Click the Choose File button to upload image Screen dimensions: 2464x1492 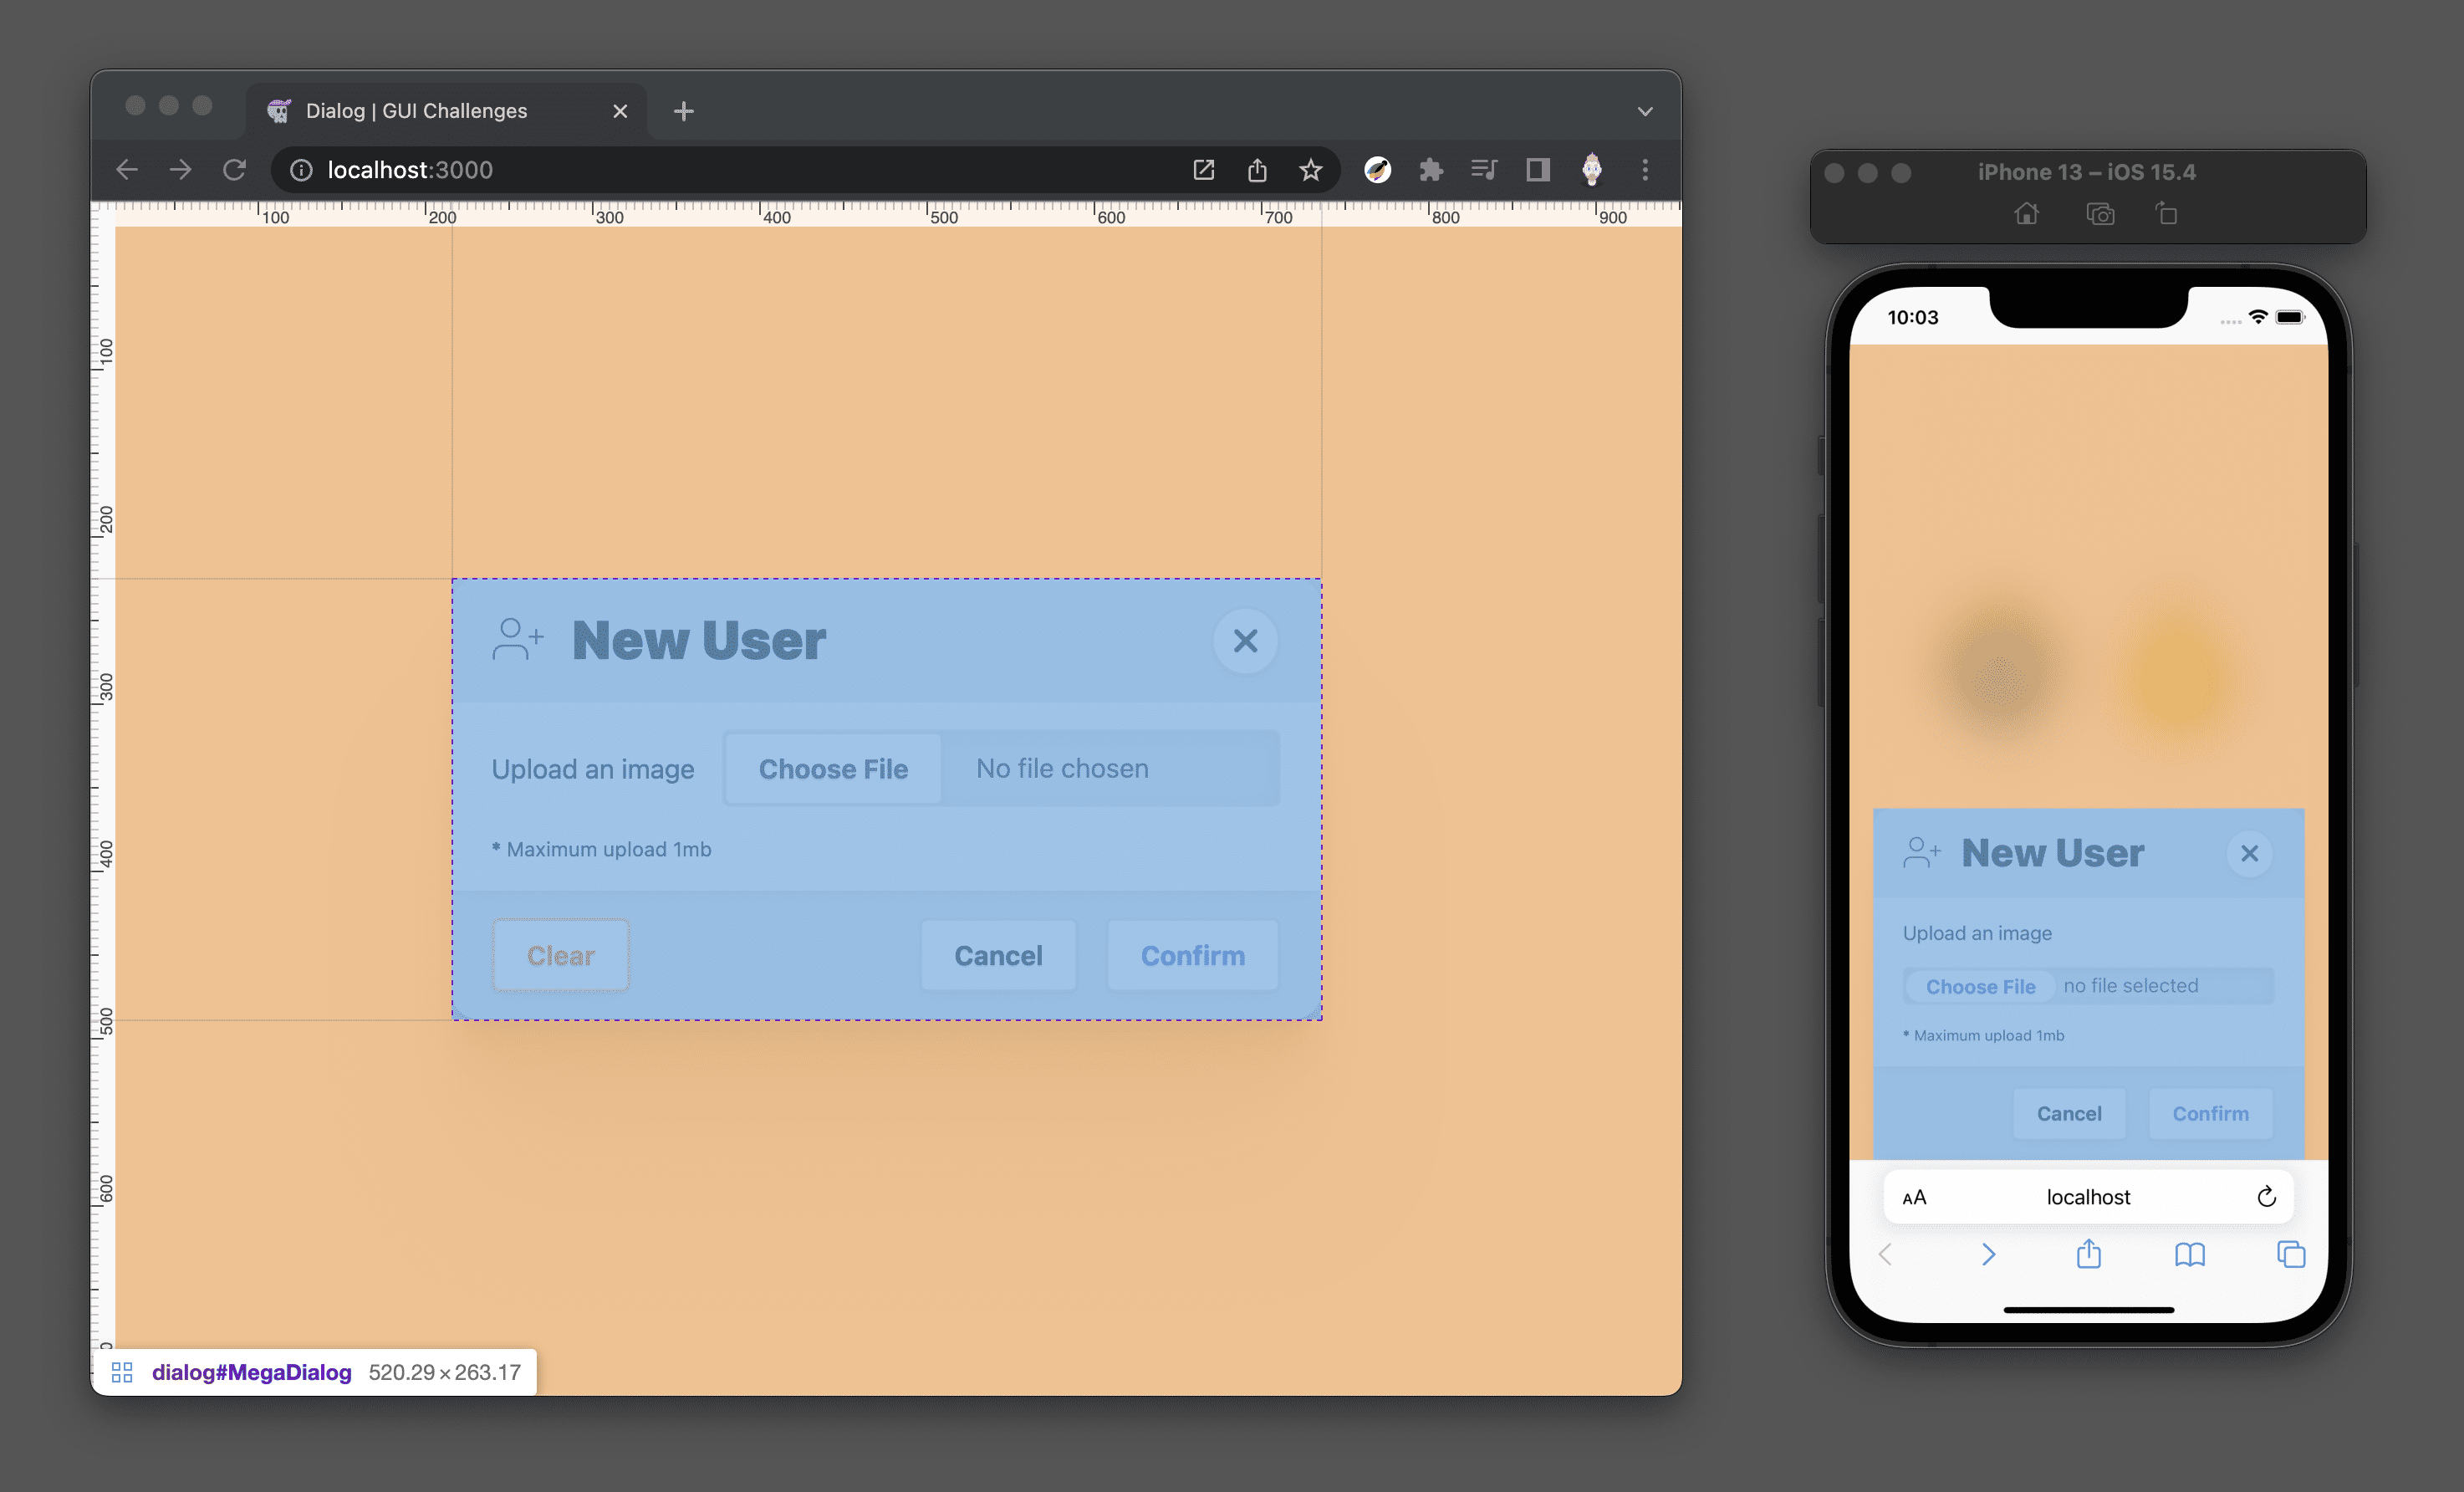point(833,767)
